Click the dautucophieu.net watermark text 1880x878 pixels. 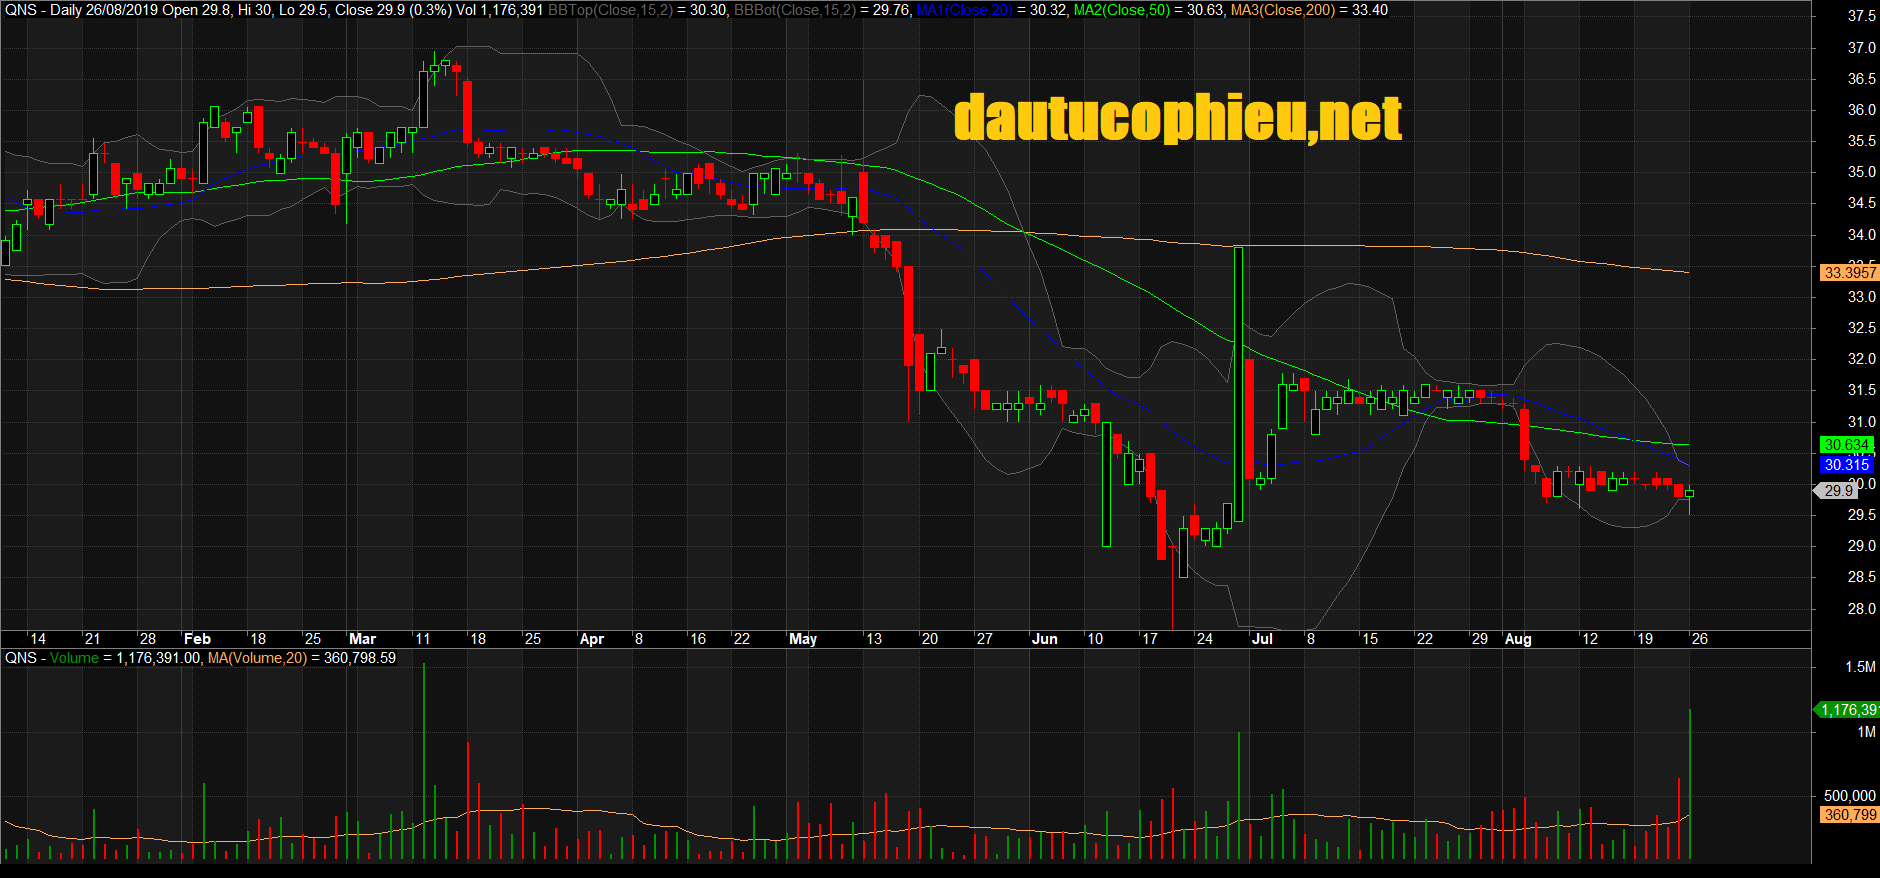coord(1177,119)
